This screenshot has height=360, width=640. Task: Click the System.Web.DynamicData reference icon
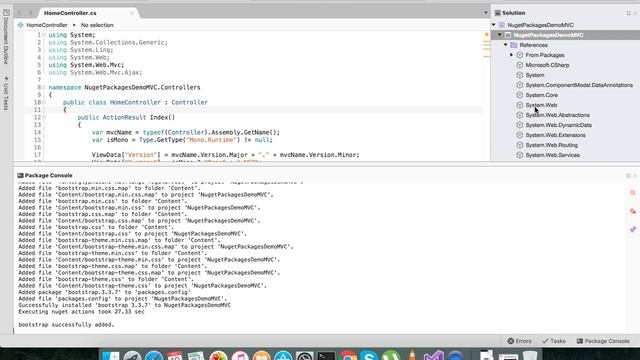click(520, 125)
